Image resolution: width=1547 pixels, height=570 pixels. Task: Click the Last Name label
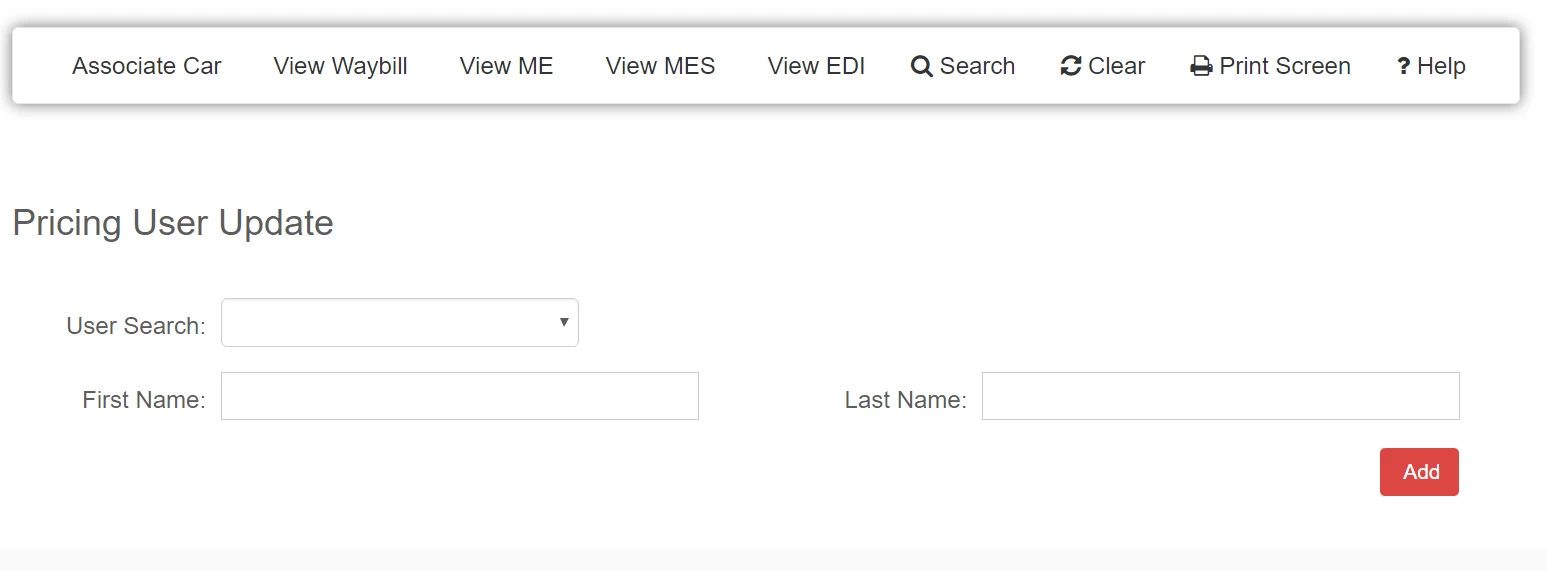906,400
